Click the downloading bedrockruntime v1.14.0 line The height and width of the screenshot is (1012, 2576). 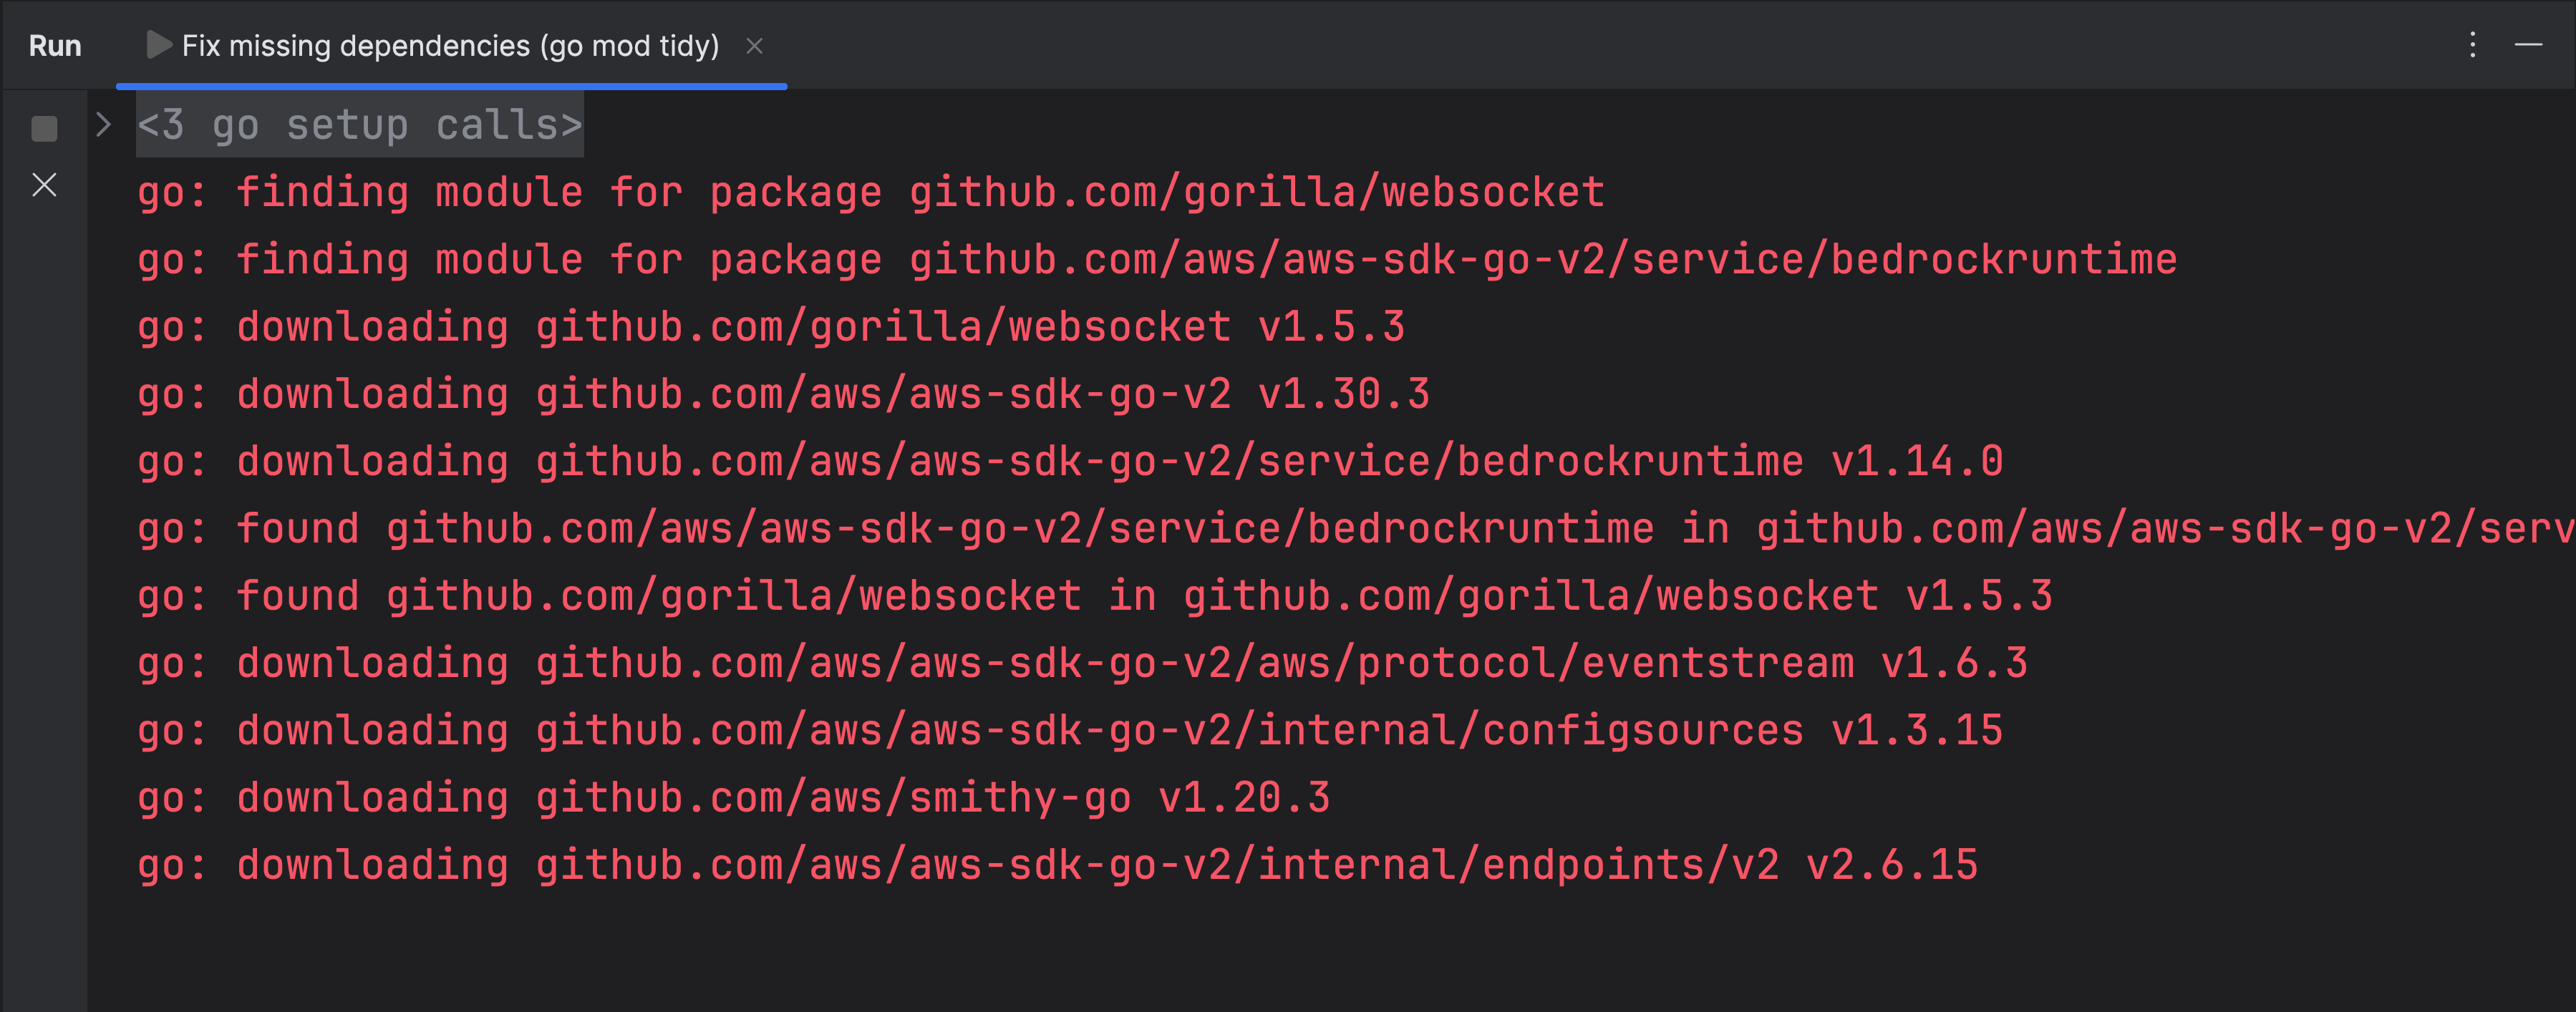point(1069,462)
